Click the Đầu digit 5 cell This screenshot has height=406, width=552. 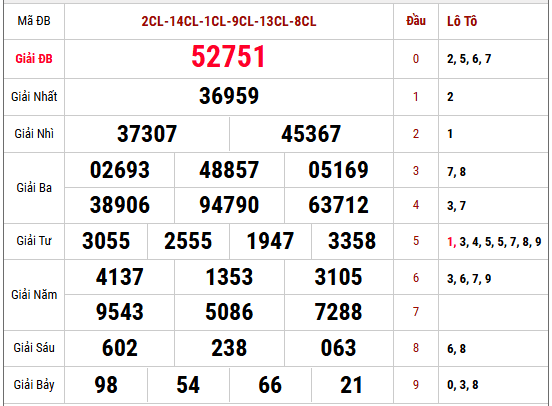(x=416, y=241)
